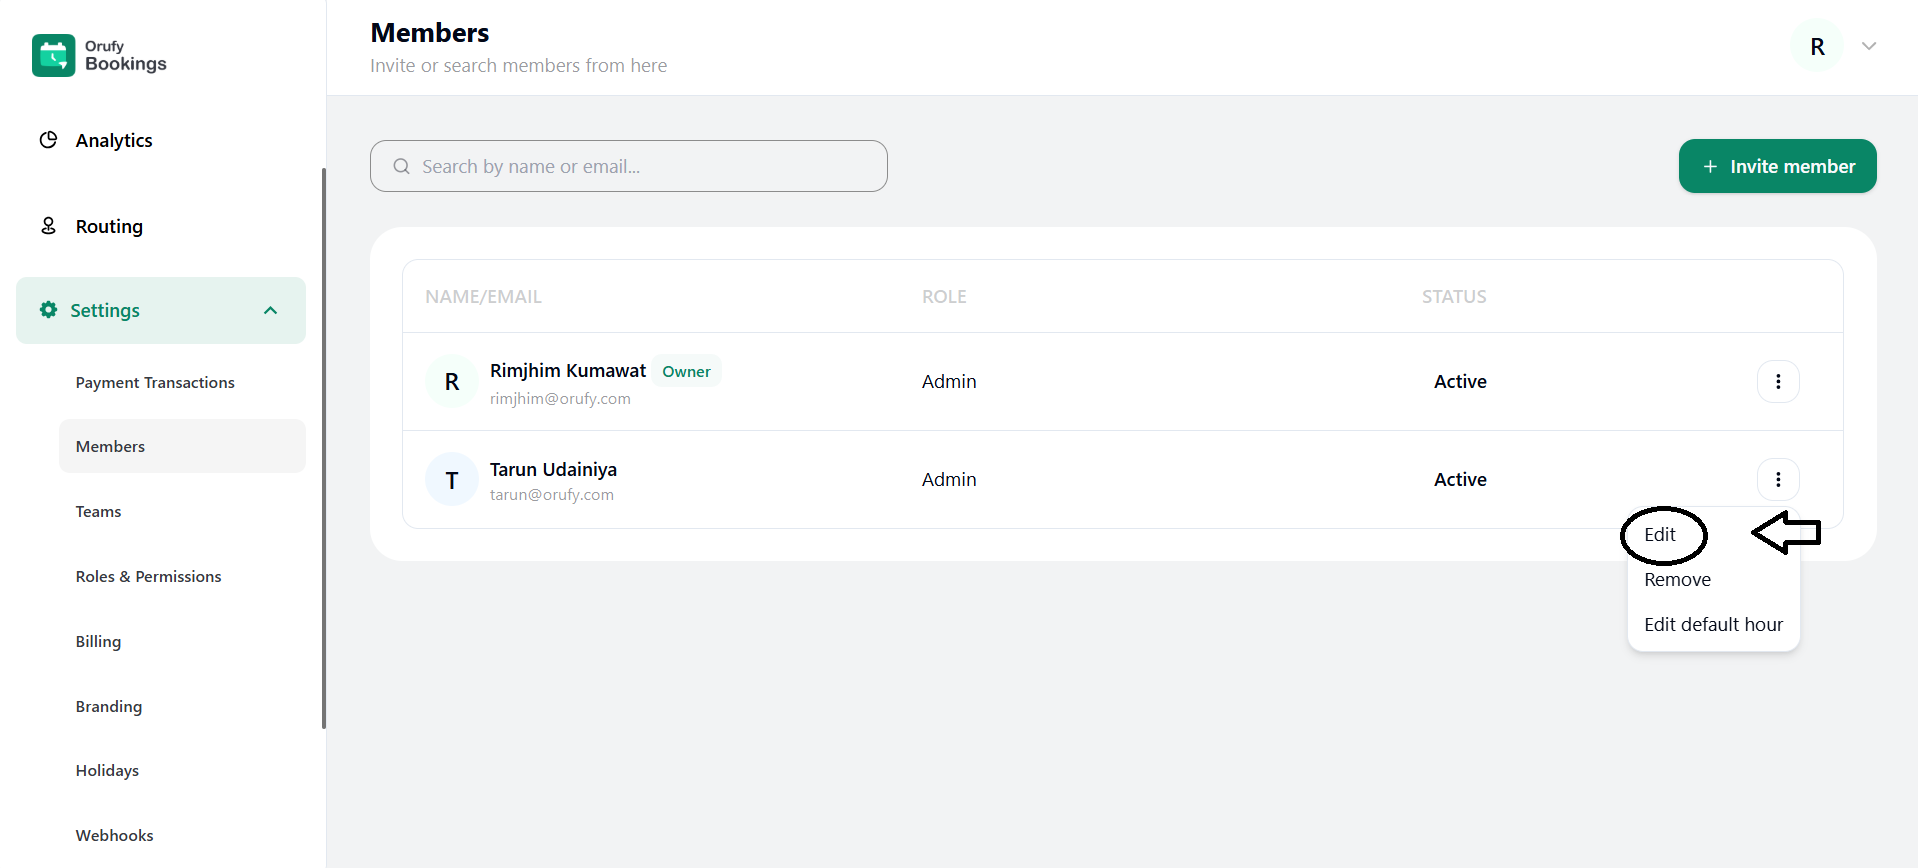This screenshot has height=868, width=1918.
Task: Open three-dot menu for Rimjhim Kumawat
Action: 1777,381
